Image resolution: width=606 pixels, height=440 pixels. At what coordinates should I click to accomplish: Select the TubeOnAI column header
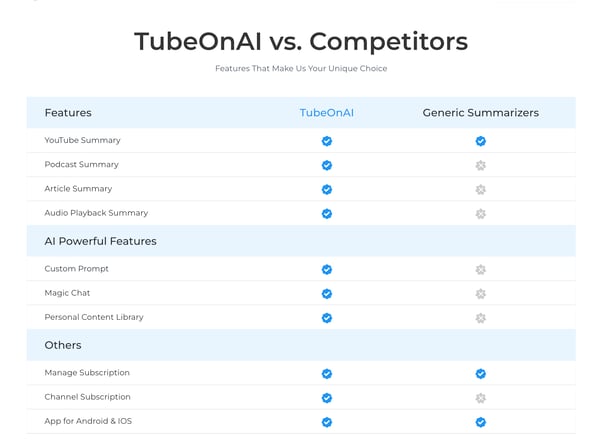(x=327, y=113)
